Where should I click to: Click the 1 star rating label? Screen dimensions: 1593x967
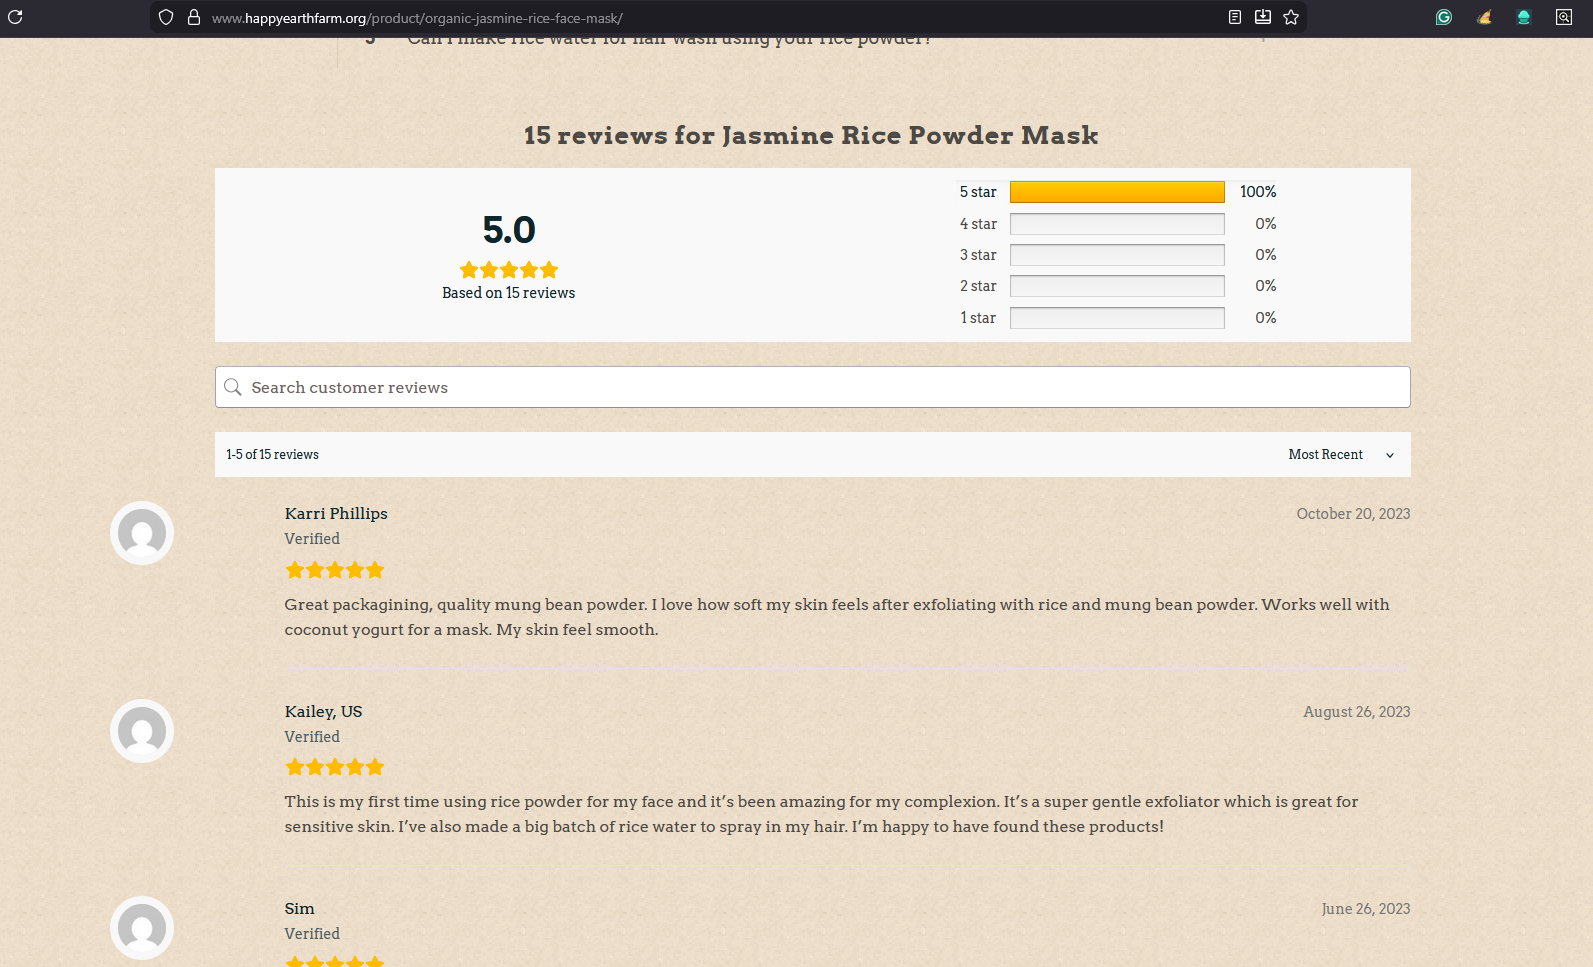(978, 318)
